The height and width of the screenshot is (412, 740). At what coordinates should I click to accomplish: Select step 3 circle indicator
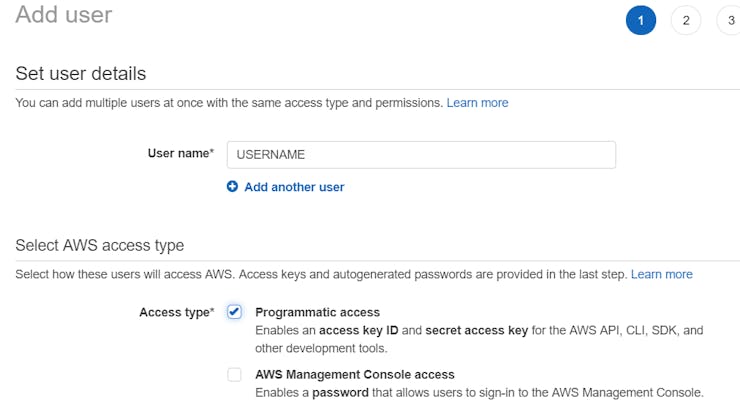[730, 20]
